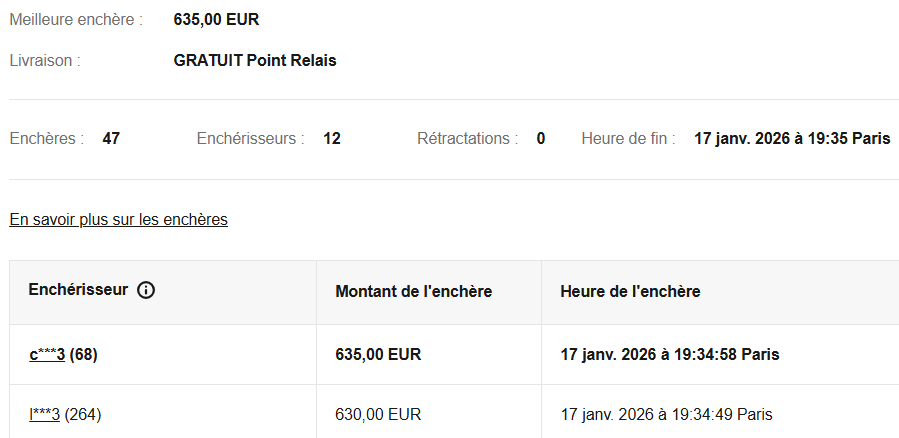Click the 635,00 EUR amount in table row
The image size is (899, 438).
[378, 354]
